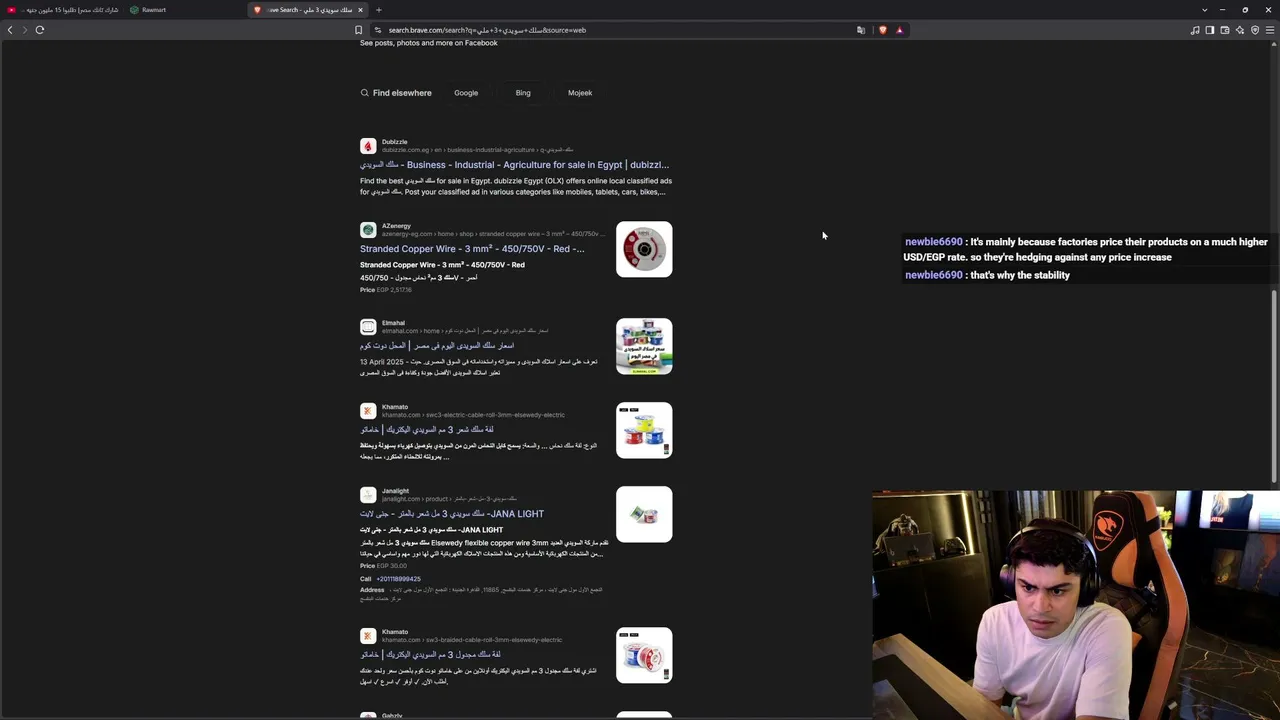Open the site settings icon in address bar
This screenshot has height=720, width=1280.
tap(377, 30)
